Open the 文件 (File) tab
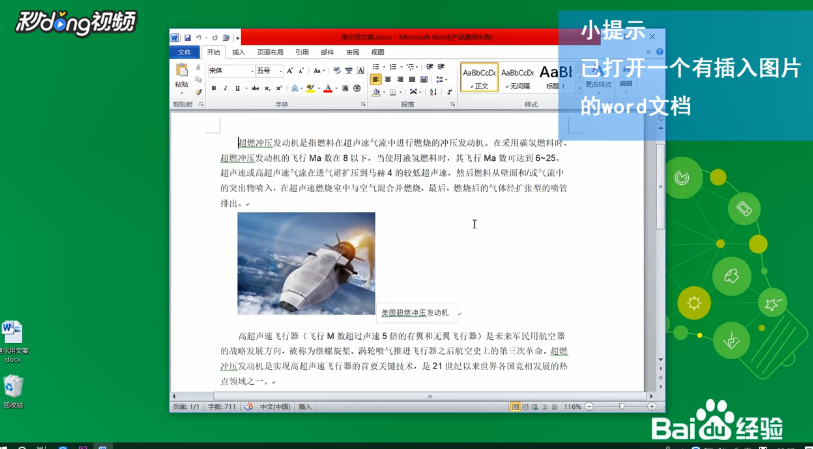 click(184, 52)
